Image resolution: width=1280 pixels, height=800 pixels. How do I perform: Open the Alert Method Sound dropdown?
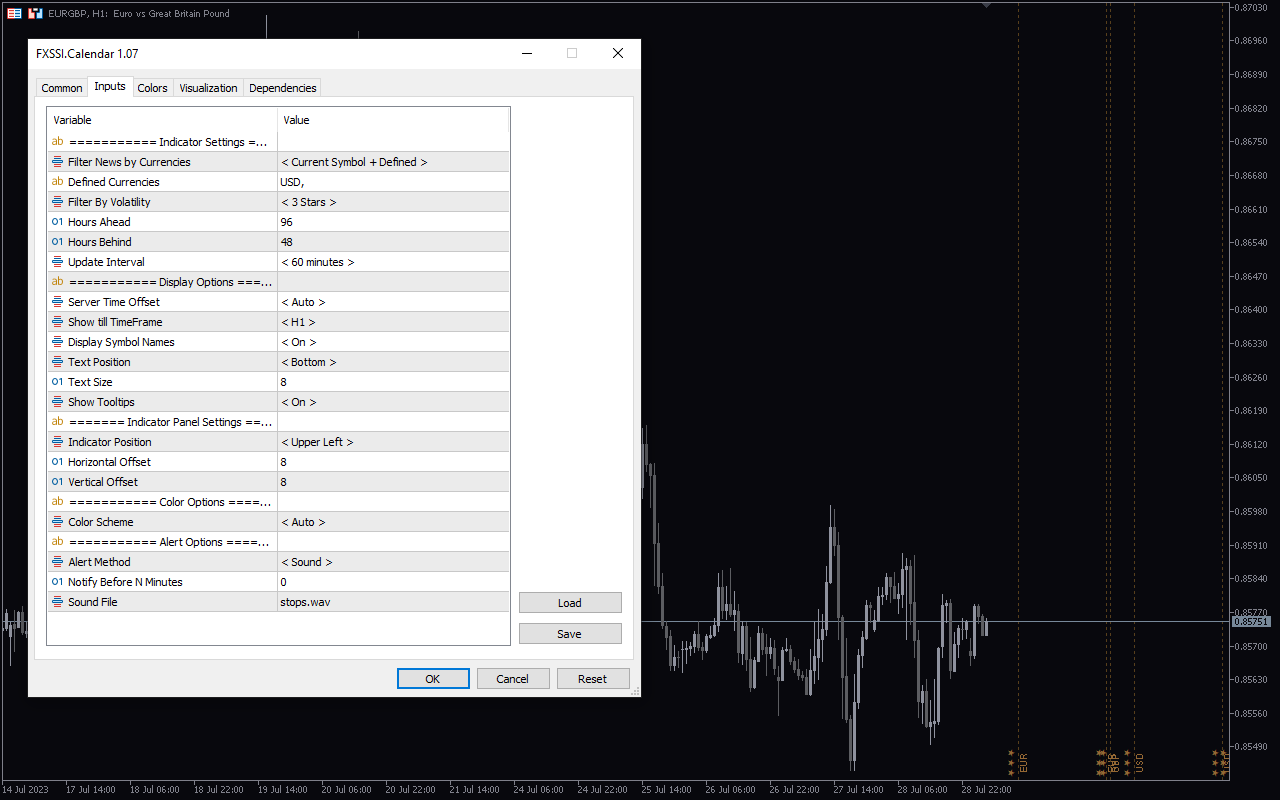click(394, 562)
